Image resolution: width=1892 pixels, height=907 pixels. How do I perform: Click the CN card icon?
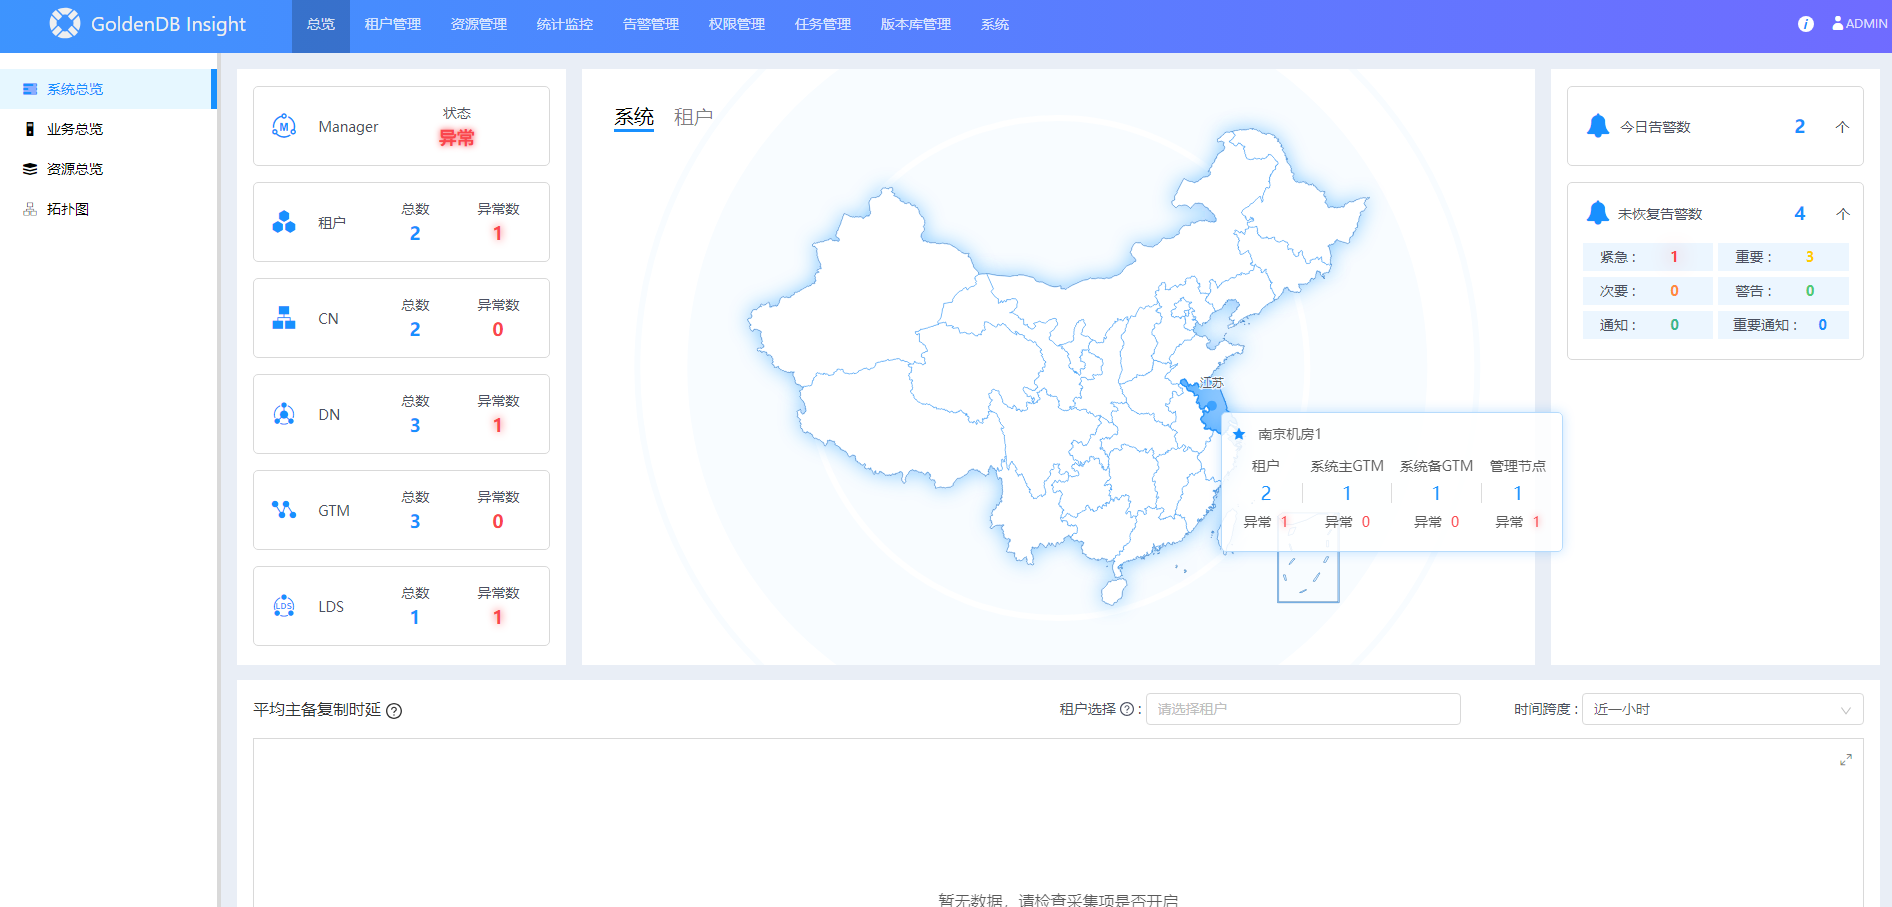coord(284,318)
